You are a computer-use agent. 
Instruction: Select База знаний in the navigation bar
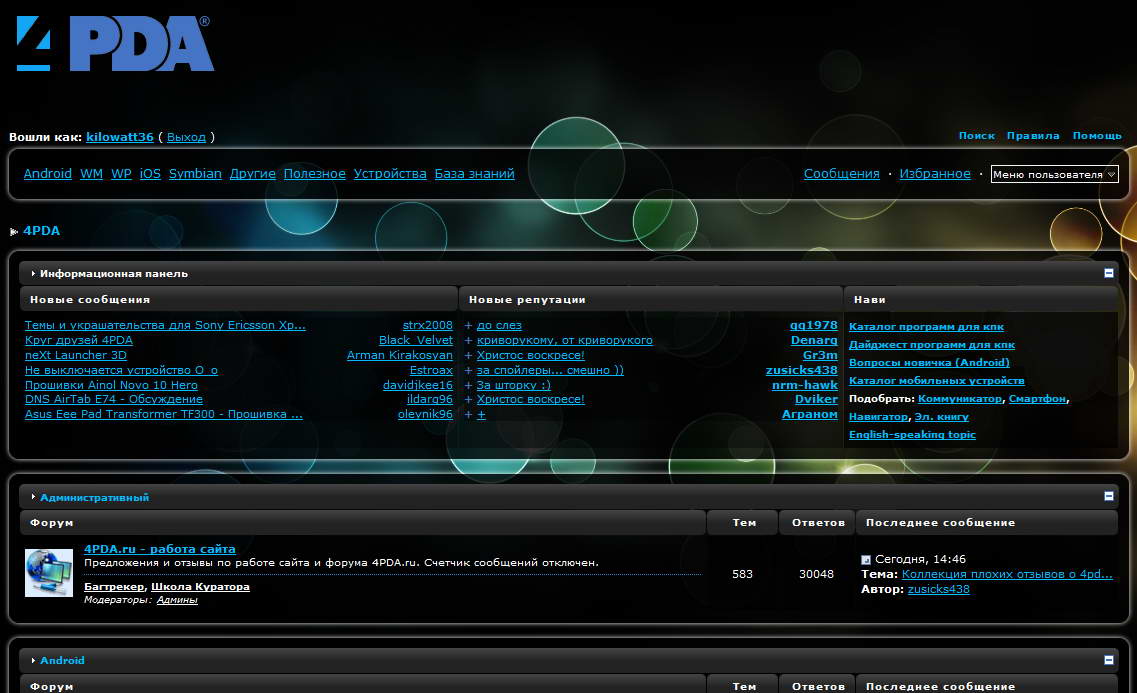[x=474, y=174]
